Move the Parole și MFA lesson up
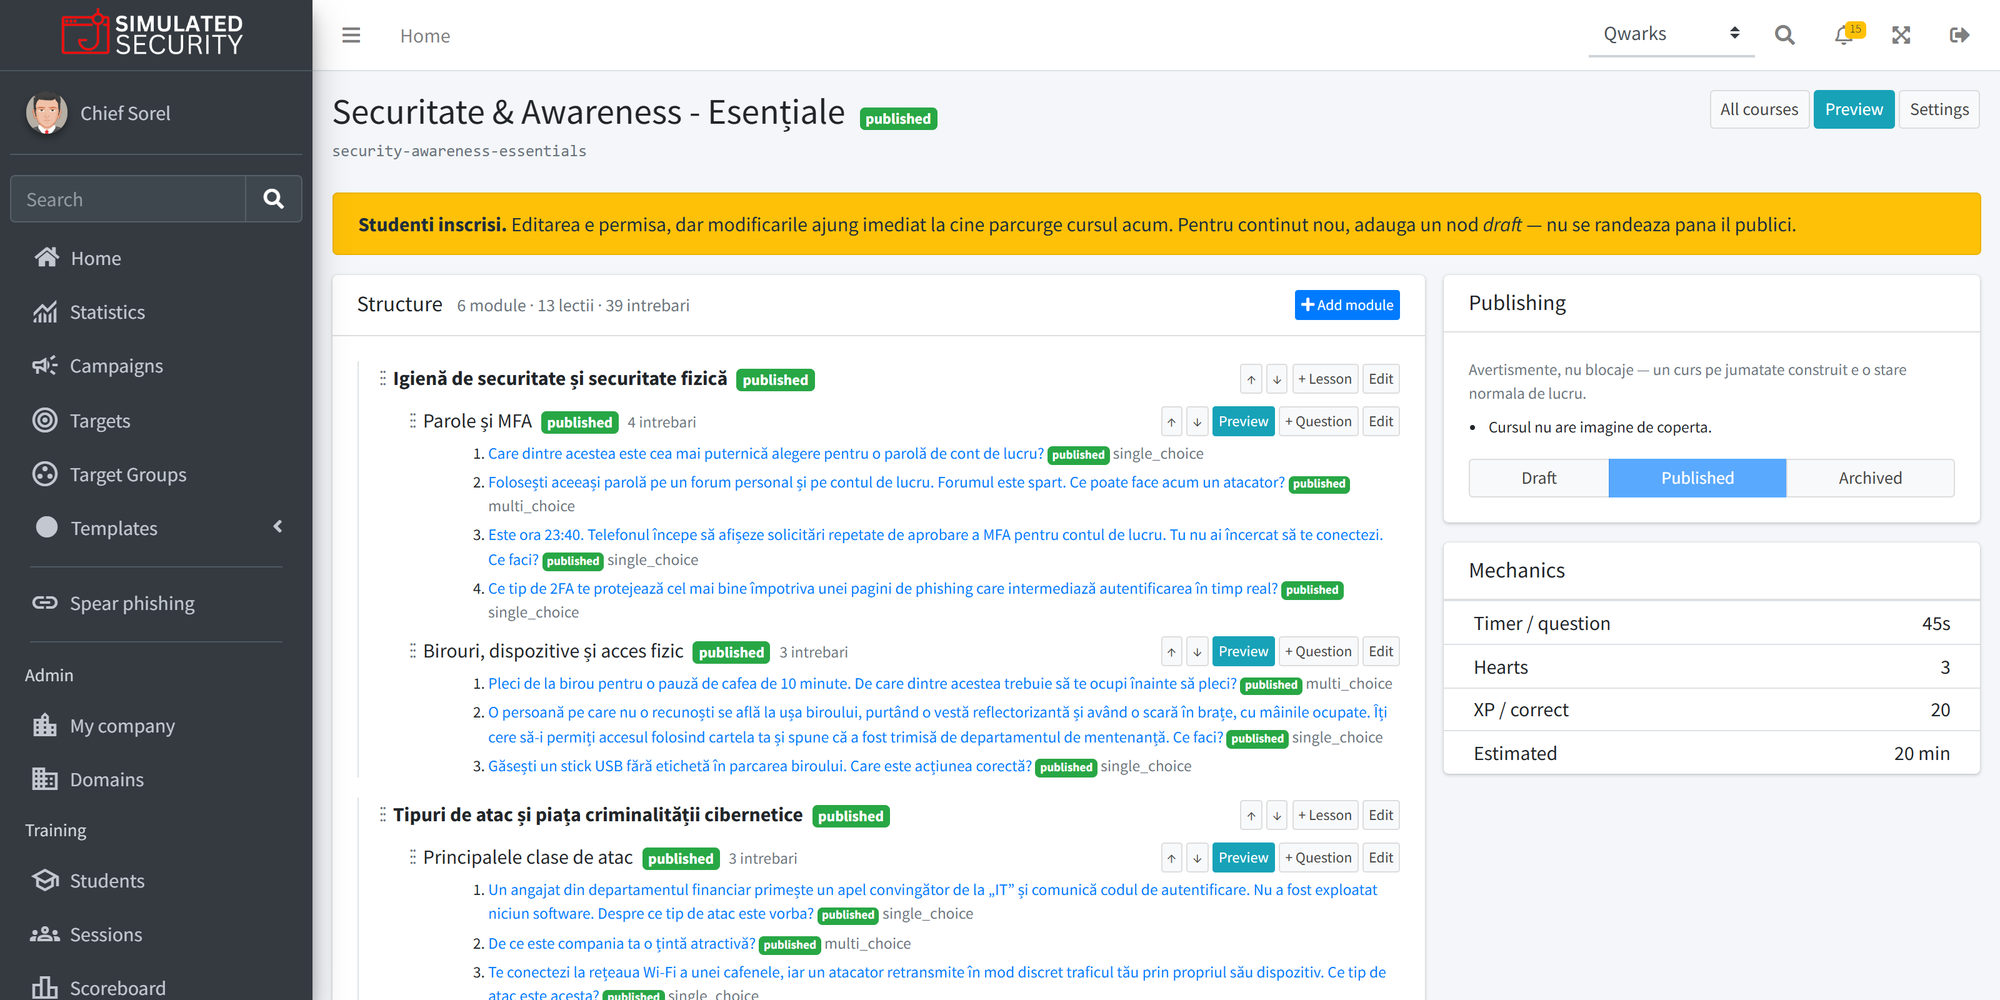 pyautogui.click(x=1171, y=421)
